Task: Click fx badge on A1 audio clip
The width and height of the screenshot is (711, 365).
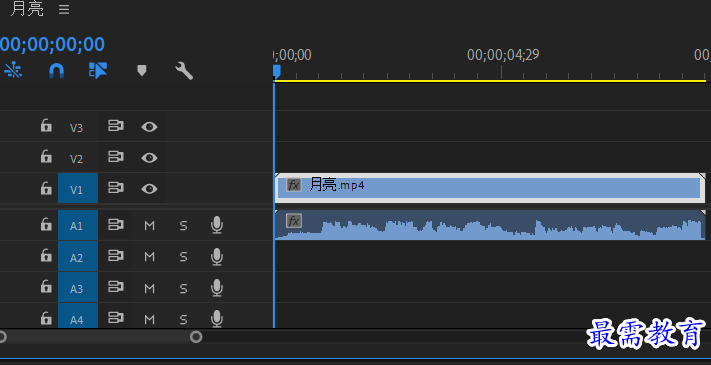Action: click(294, 221)
